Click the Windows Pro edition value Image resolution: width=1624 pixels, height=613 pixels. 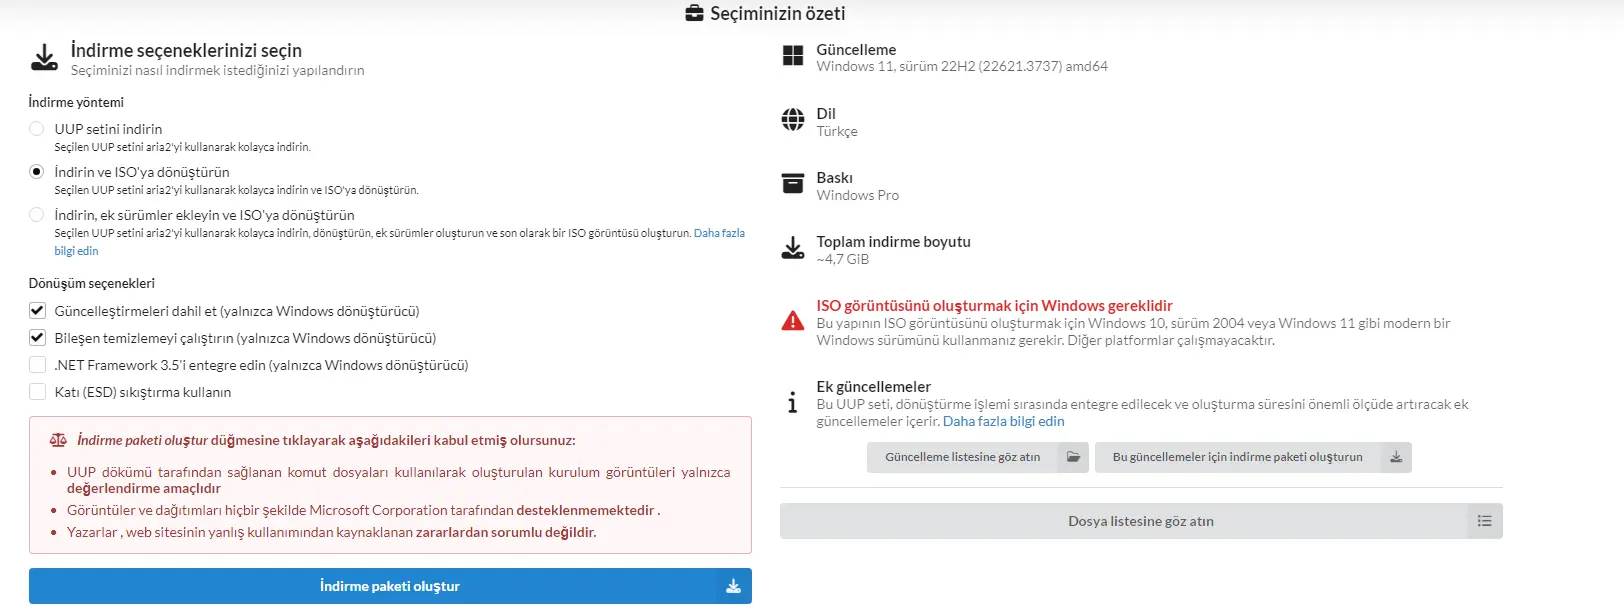[x=858, y=195]
